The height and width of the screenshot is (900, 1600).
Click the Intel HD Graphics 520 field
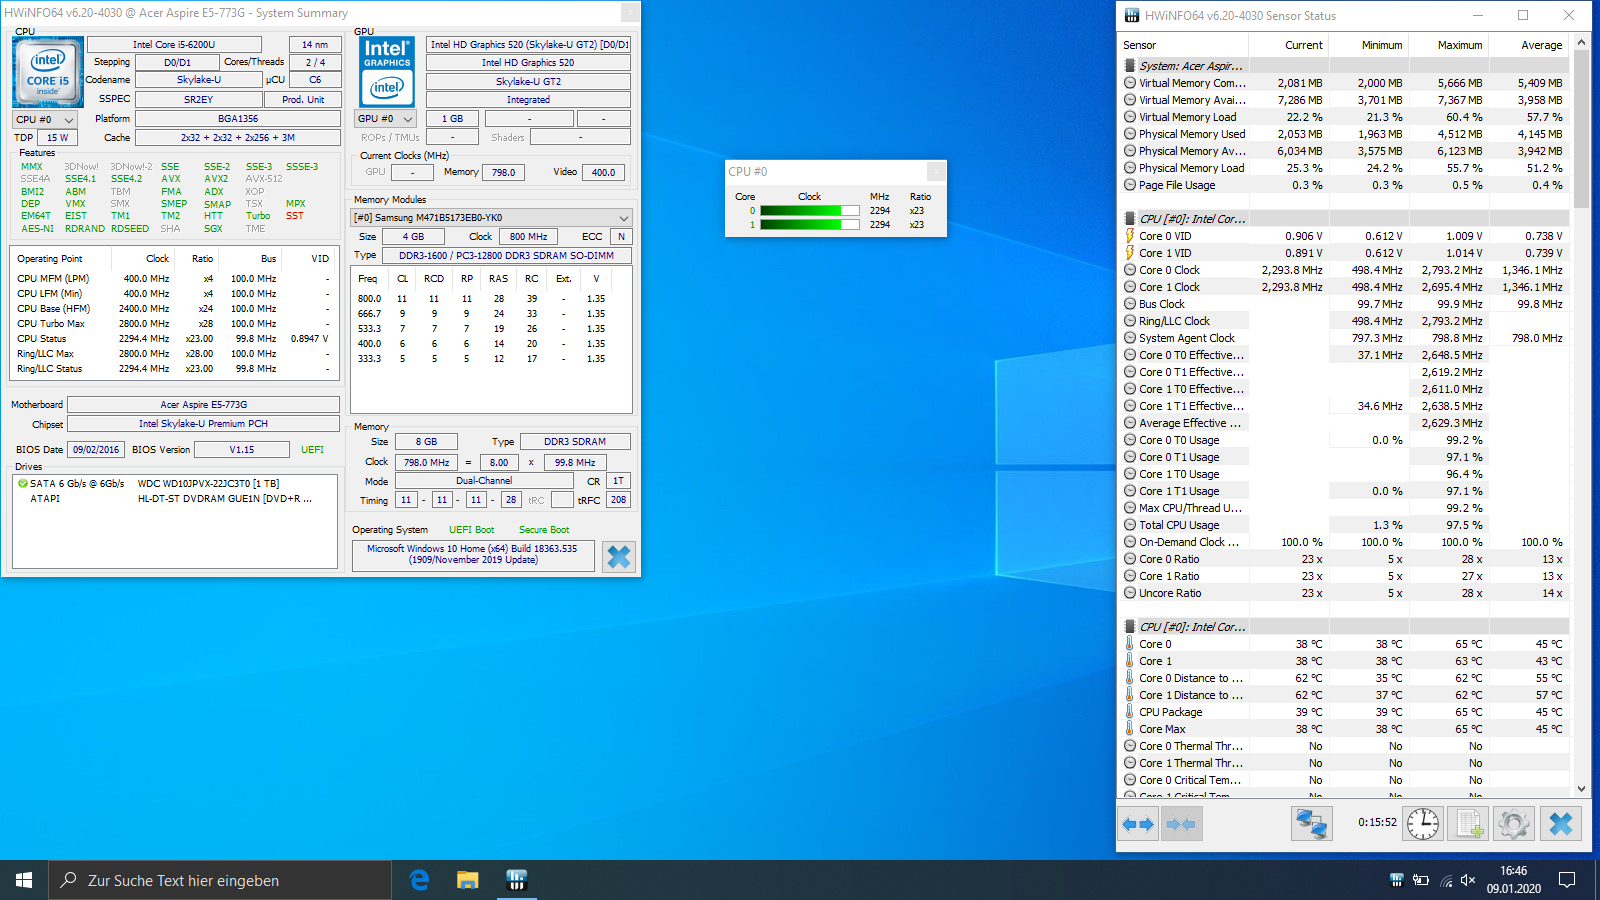[x=528, y=63]
